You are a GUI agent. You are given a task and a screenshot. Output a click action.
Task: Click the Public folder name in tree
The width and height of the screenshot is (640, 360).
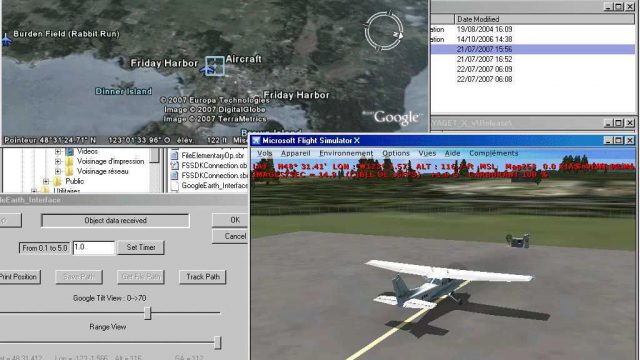point(74,181)
